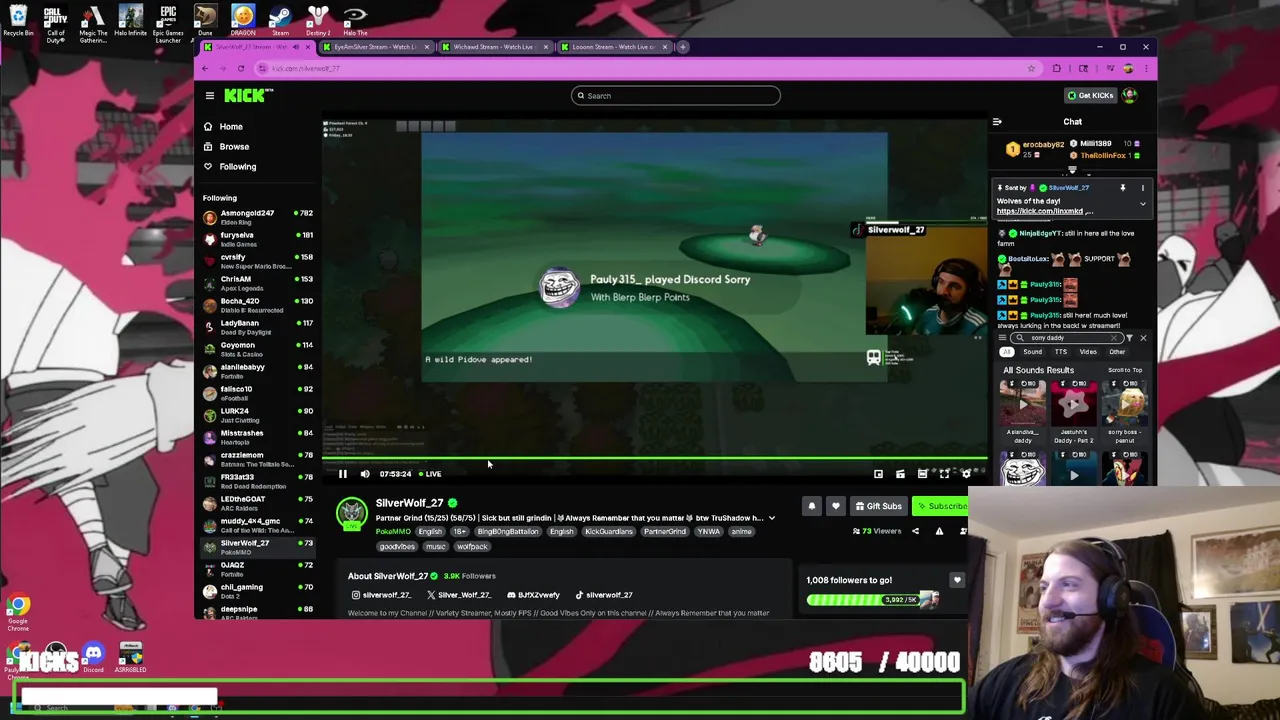Switch to Wichawd Stream browser tab
The width and height of the screenshot is (1280, 720).
tap(494, 47)
